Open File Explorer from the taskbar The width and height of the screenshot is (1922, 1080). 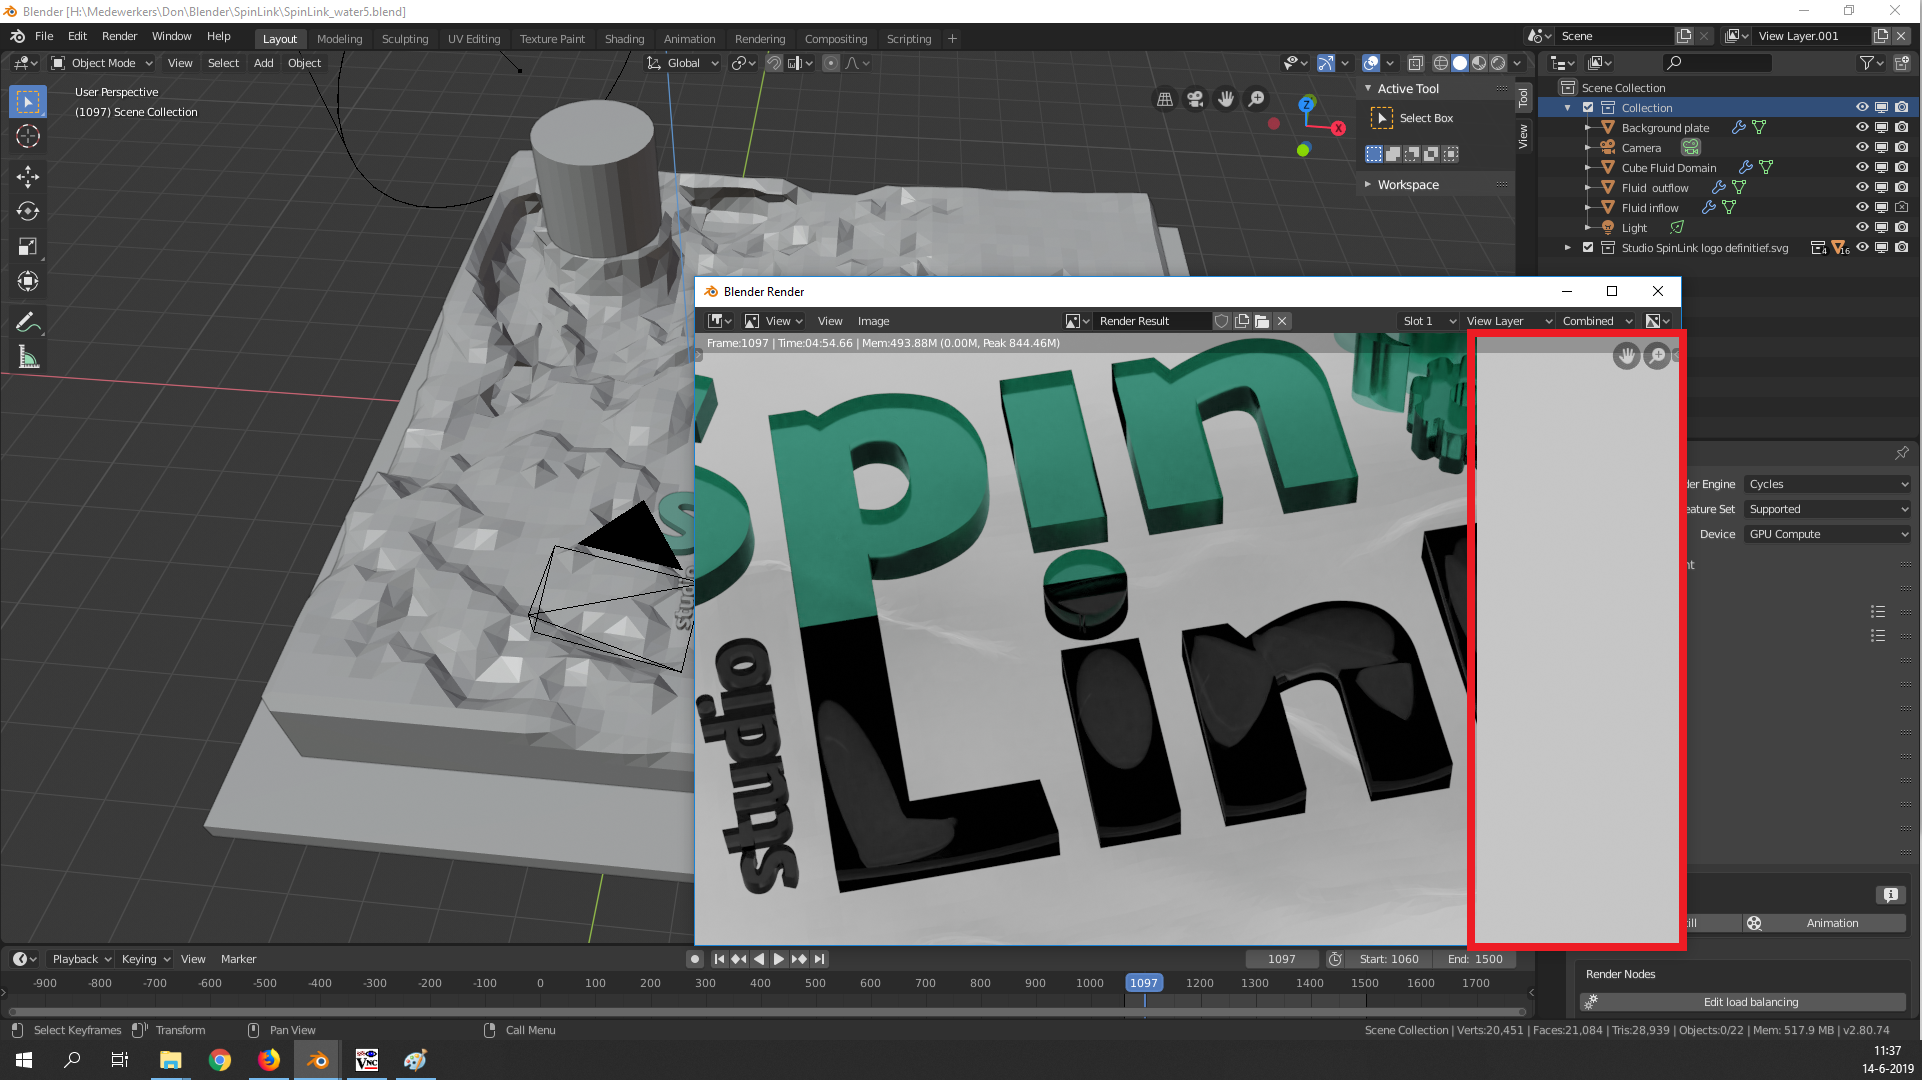pyautogui.click(x=171, y=1060)
